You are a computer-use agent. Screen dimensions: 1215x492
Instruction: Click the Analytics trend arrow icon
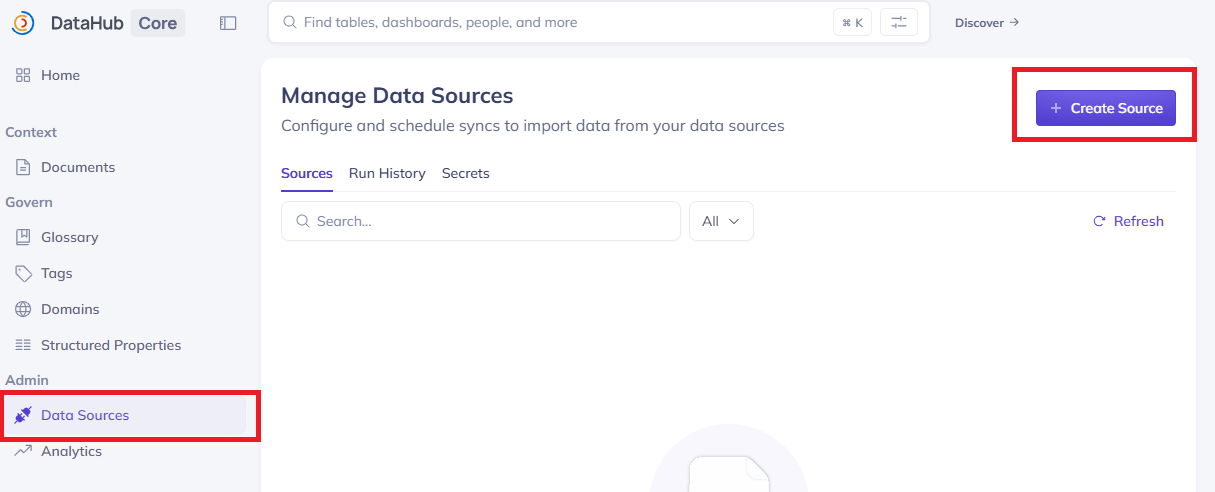(23, 451)
